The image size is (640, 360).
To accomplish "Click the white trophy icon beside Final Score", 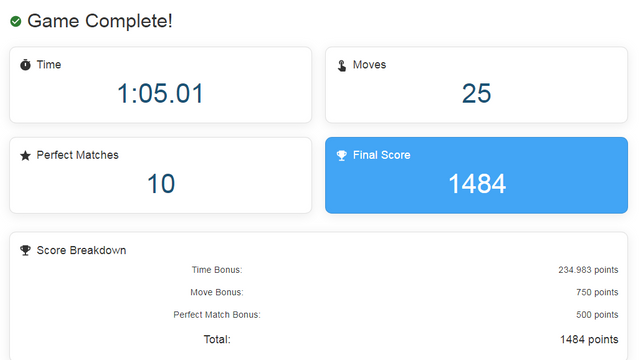I will [x=342, y=156].
